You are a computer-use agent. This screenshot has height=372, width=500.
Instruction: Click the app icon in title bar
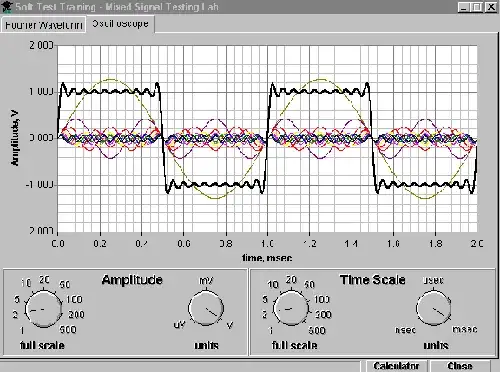click(7, 7)
